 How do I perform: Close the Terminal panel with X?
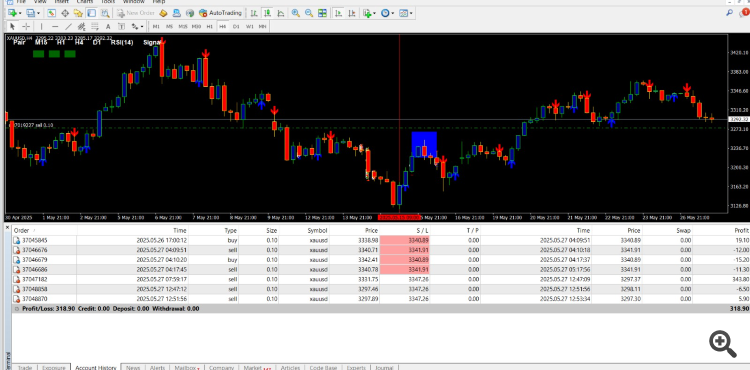(7, 228)
